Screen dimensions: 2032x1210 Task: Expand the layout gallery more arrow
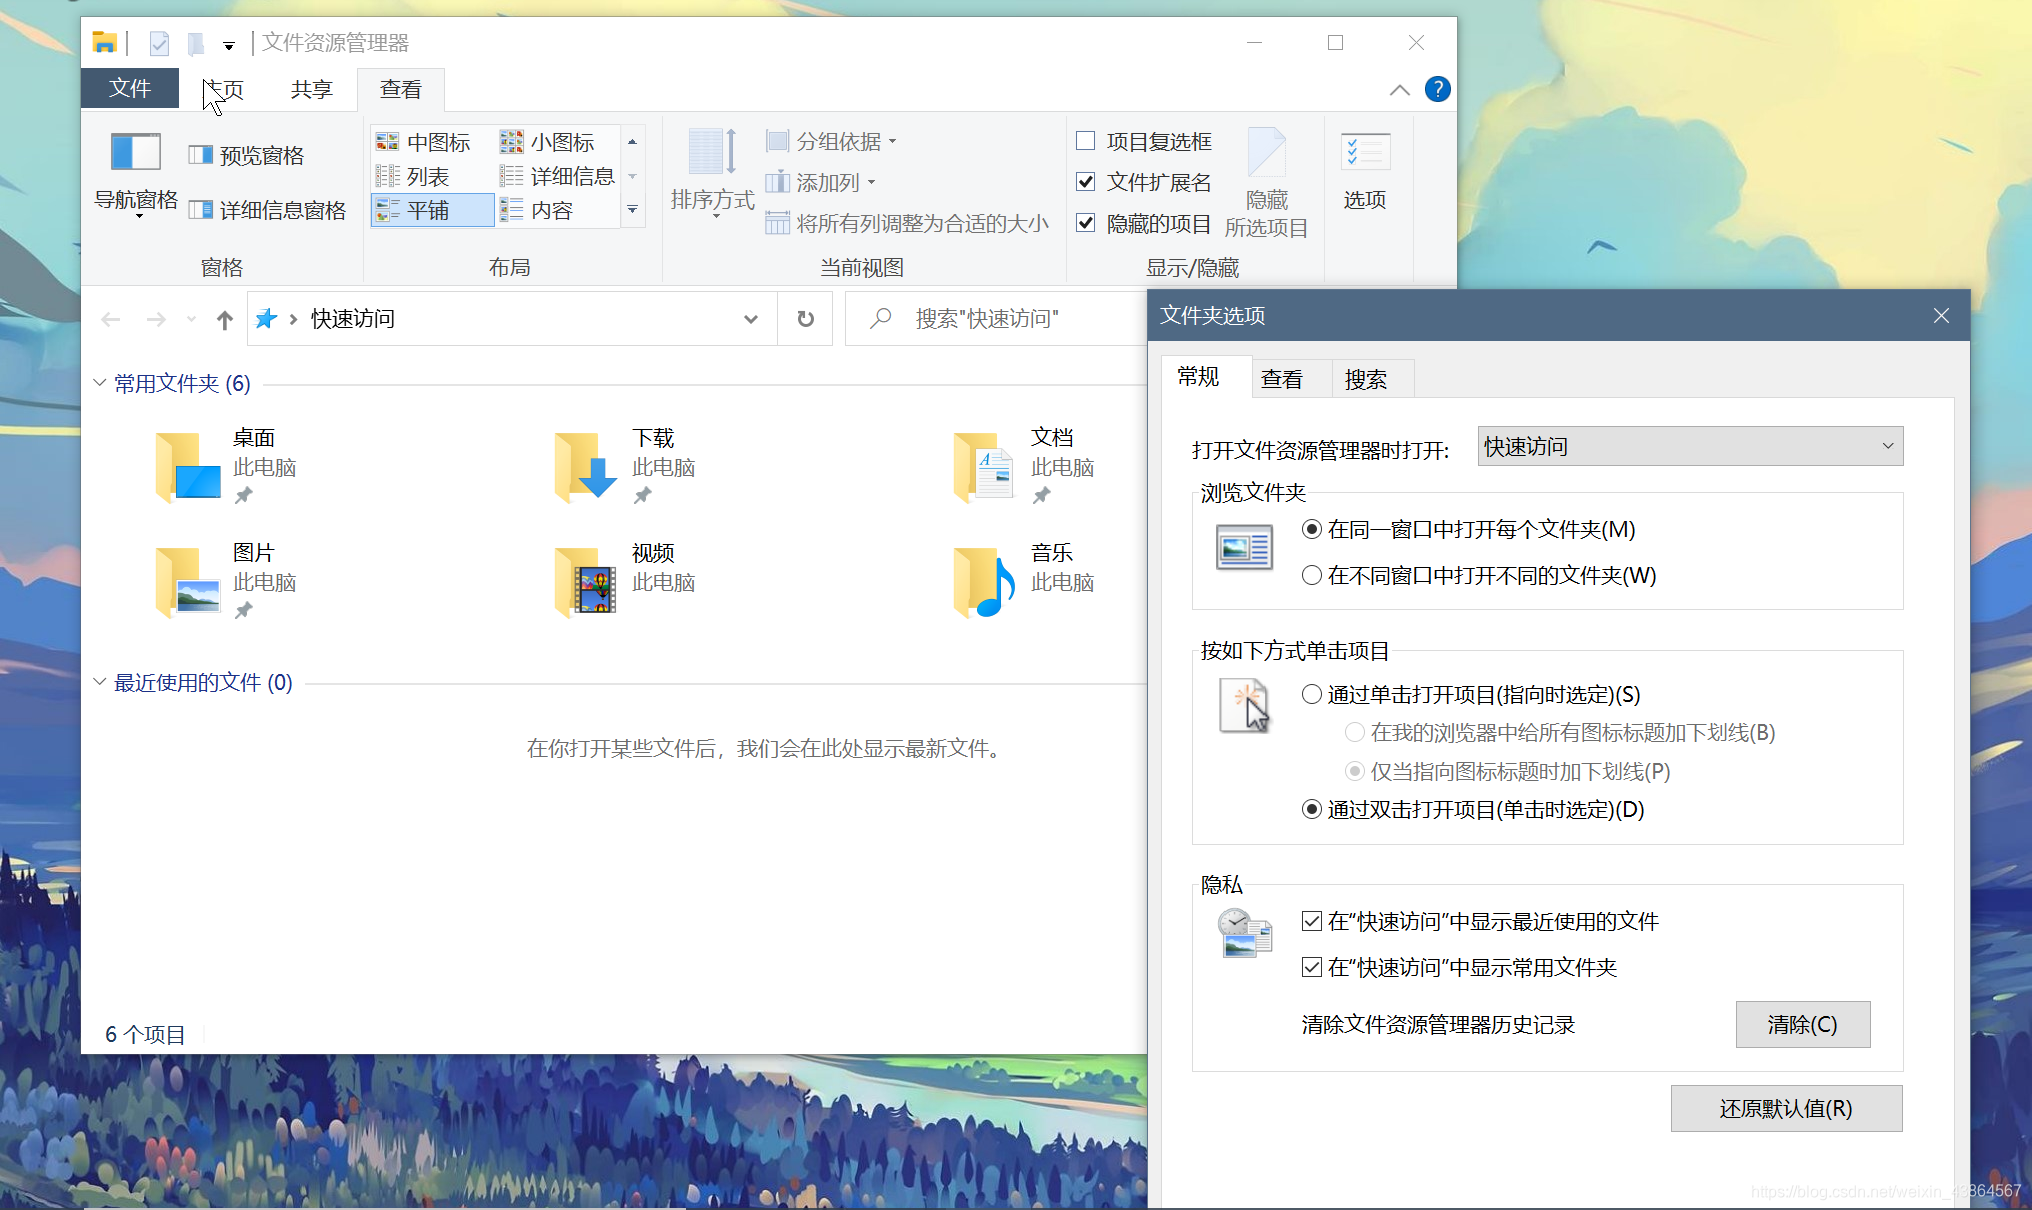632,210
